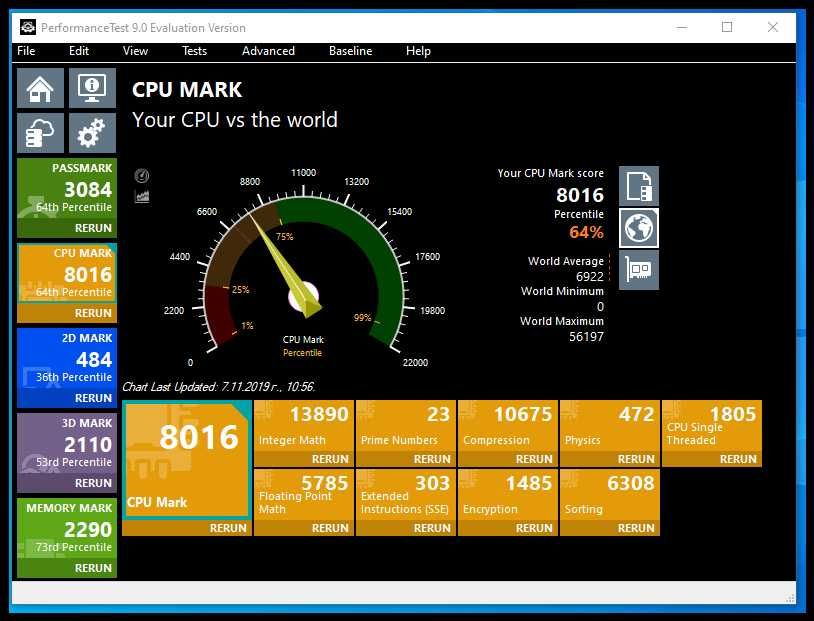Select the Floating Point Math 5785 tile

(x=304, y=495)
